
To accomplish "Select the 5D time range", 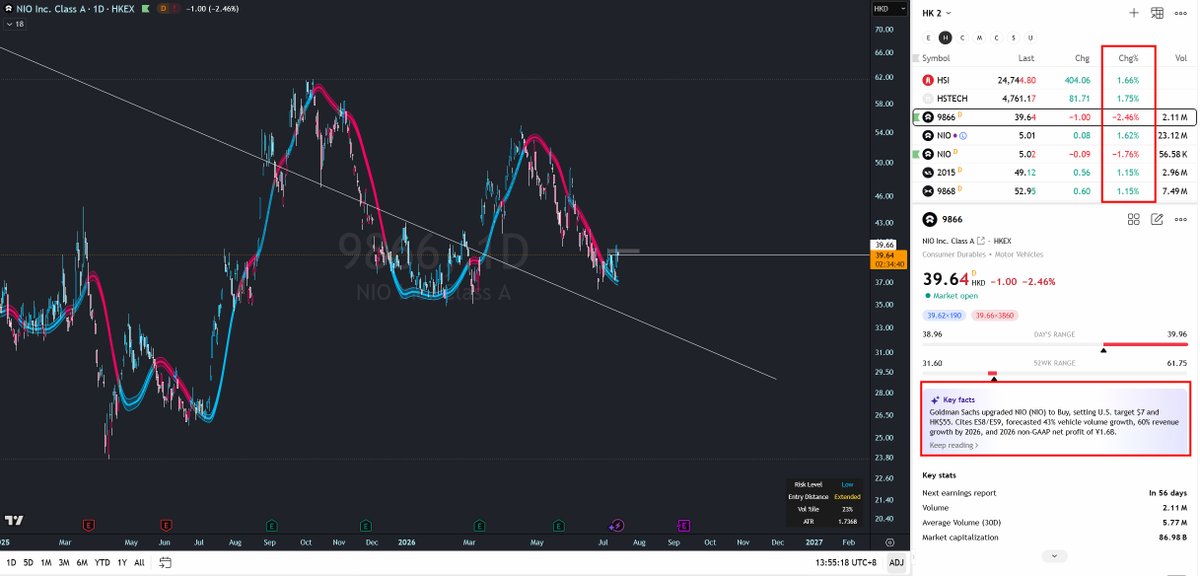I will [28, 563].
